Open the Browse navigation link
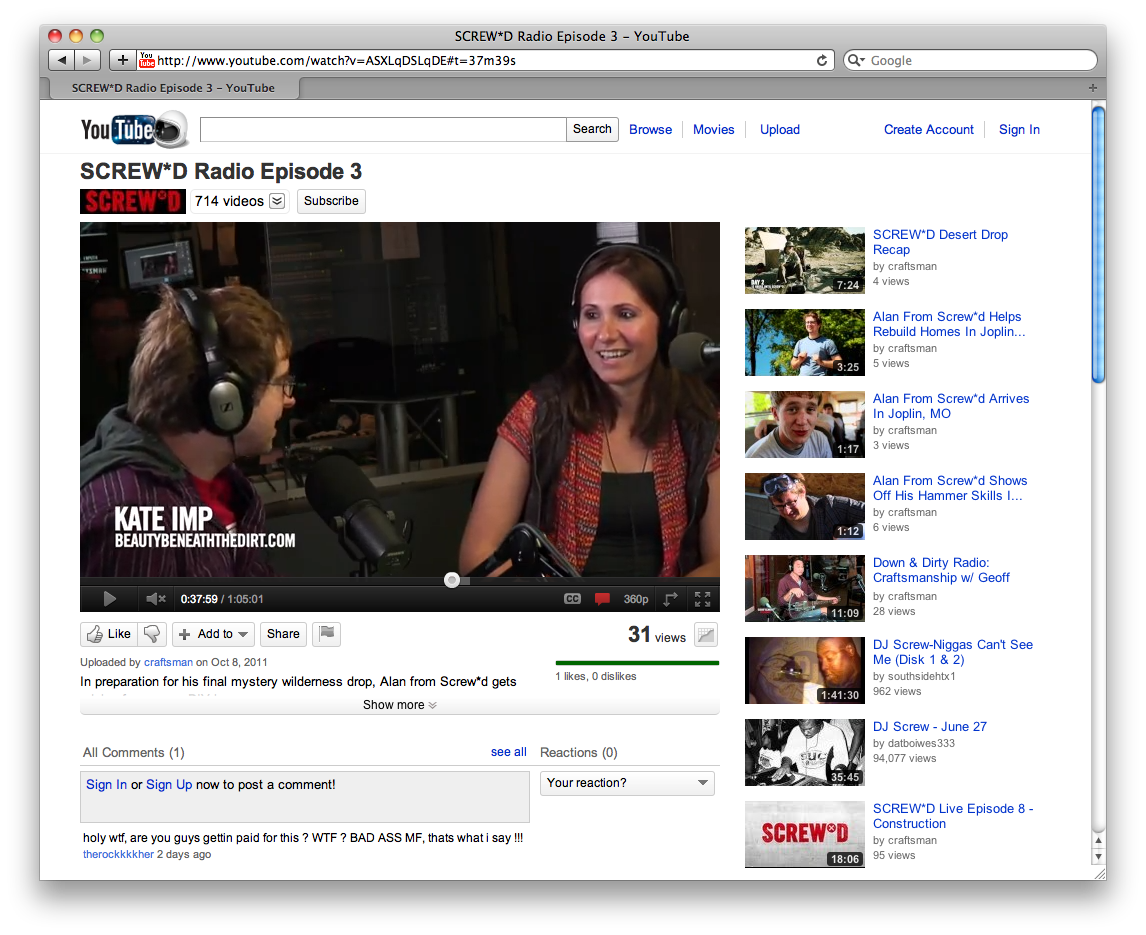This screenshot has width=1146, height=935. point(650,129)
